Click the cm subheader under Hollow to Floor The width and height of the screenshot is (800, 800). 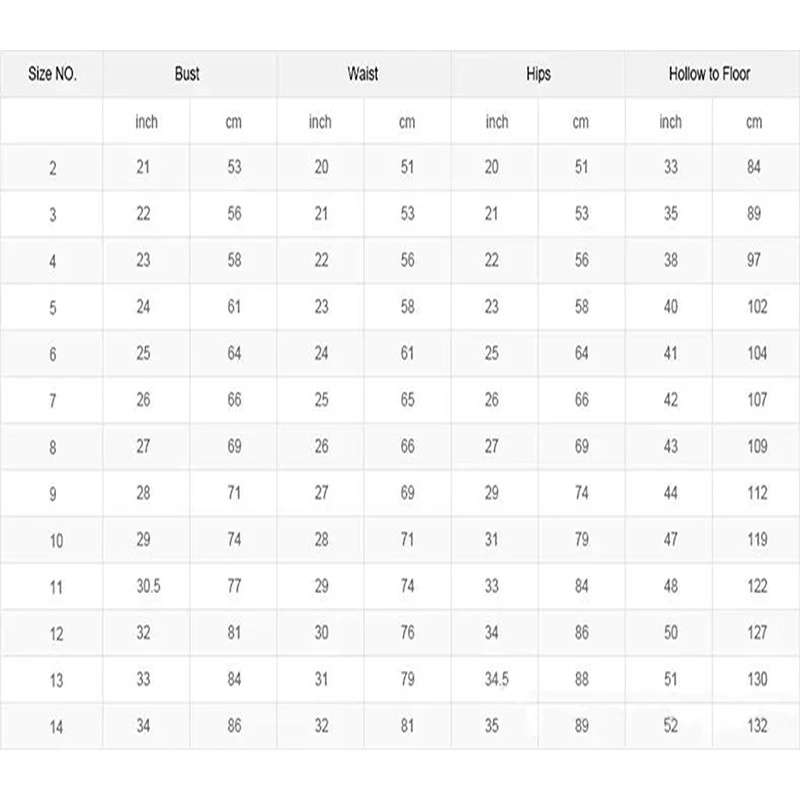pos(754,122)
